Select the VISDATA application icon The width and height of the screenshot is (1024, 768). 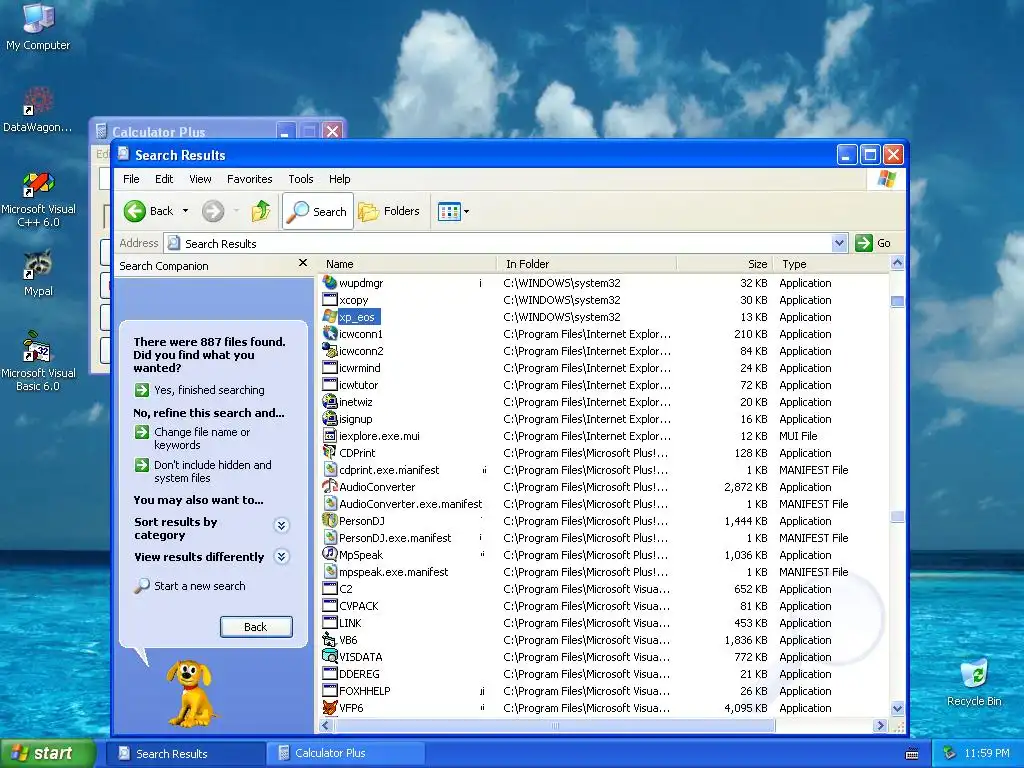pyautogui.click(x=330, y=656)
